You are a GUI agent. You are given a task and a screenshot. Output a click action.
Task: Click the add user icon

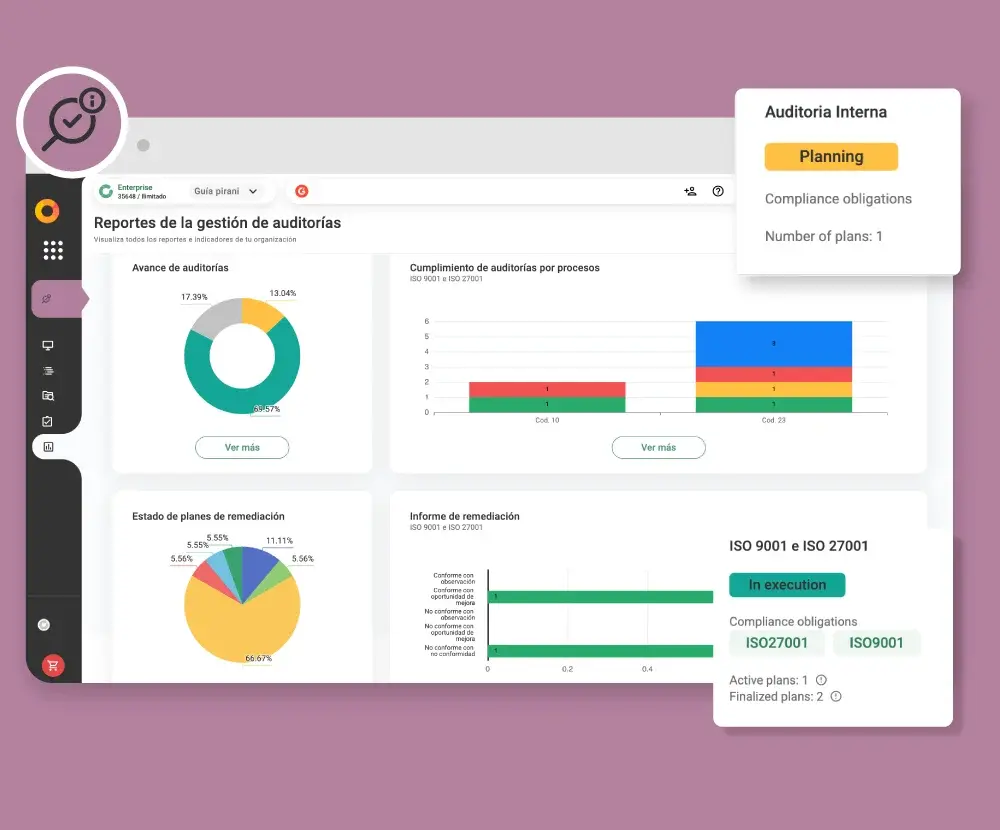[x=690, y=191]
